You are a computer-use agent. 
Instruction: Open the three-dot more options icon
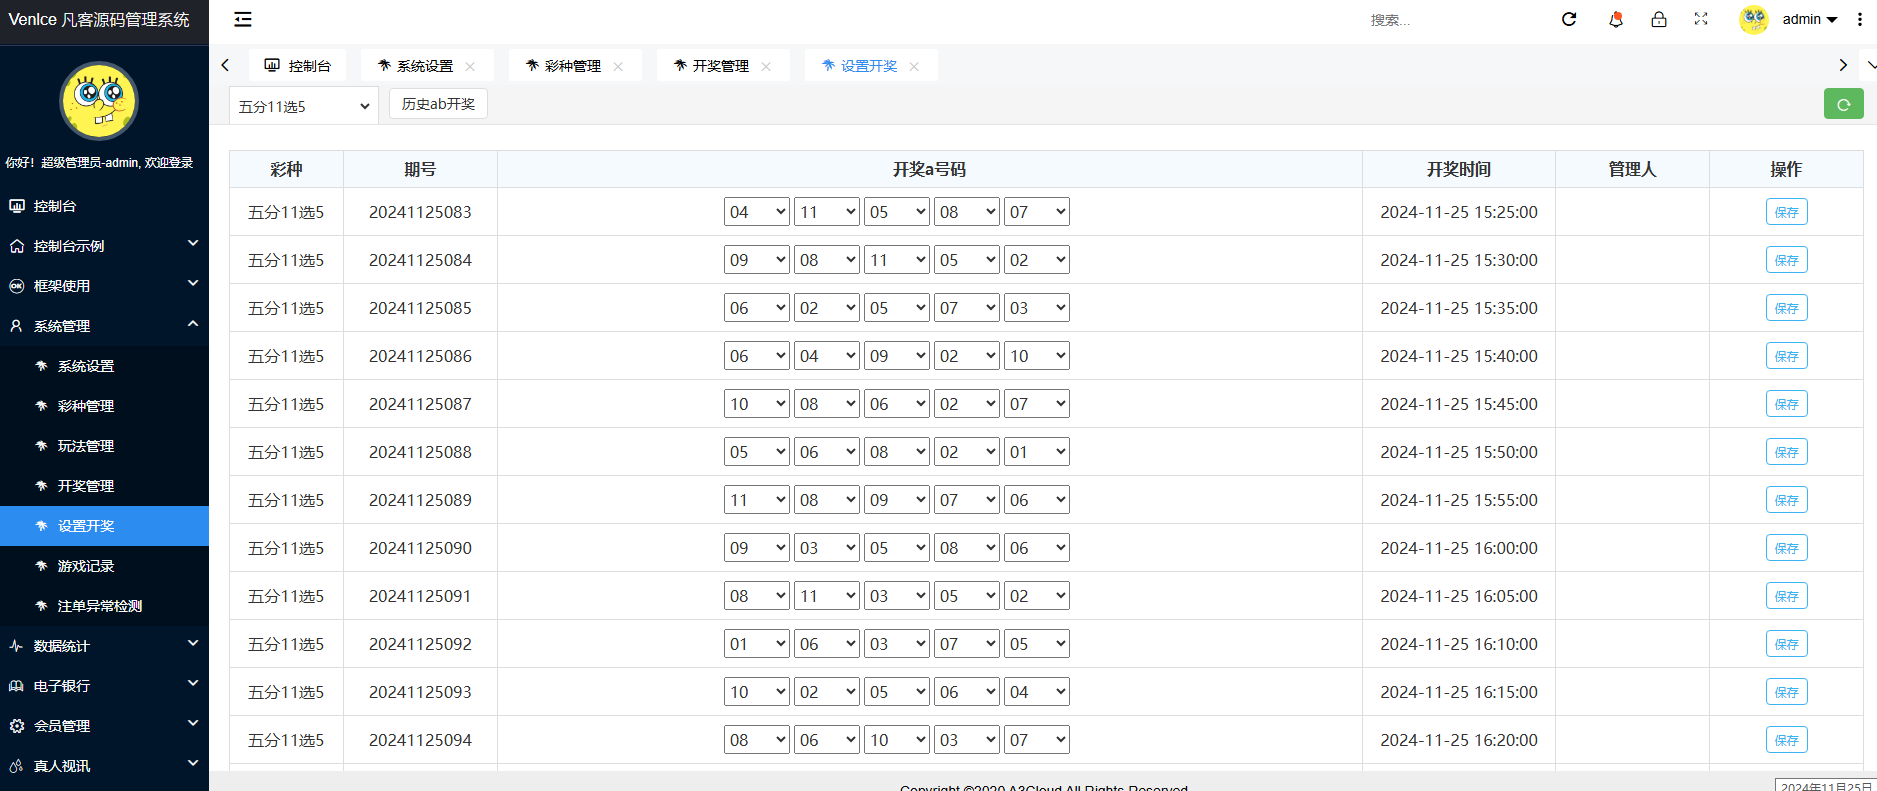click(x=1860, y=19)
